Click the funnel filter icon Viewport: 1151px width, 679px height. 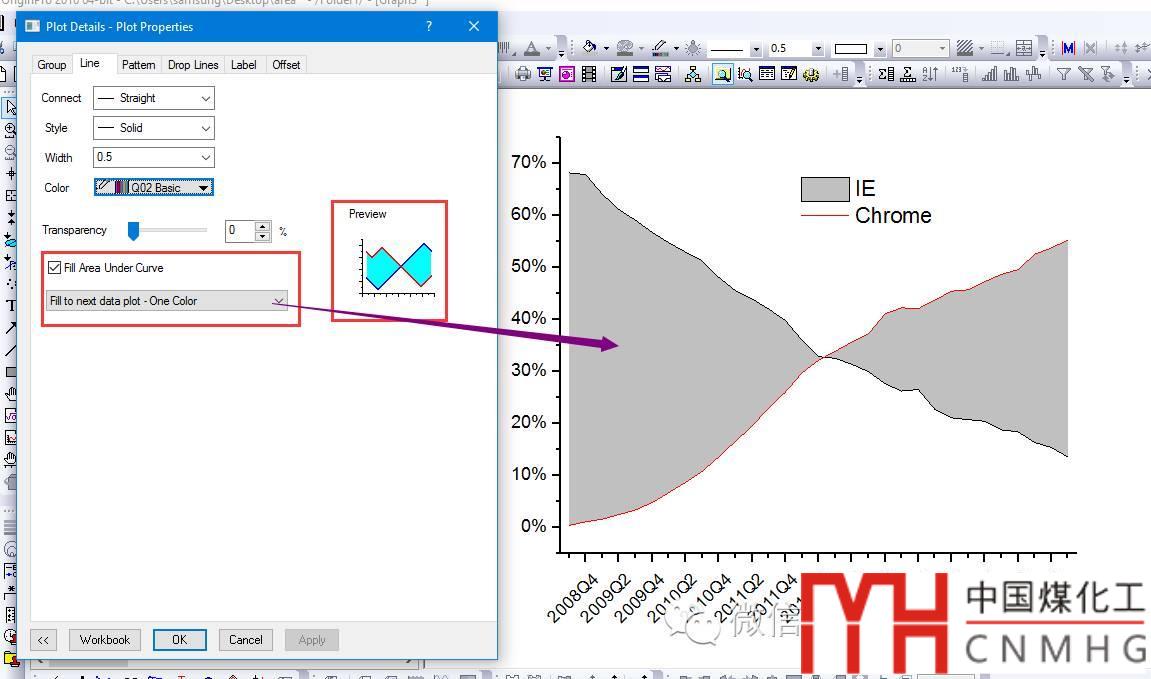pos(1063,74)
